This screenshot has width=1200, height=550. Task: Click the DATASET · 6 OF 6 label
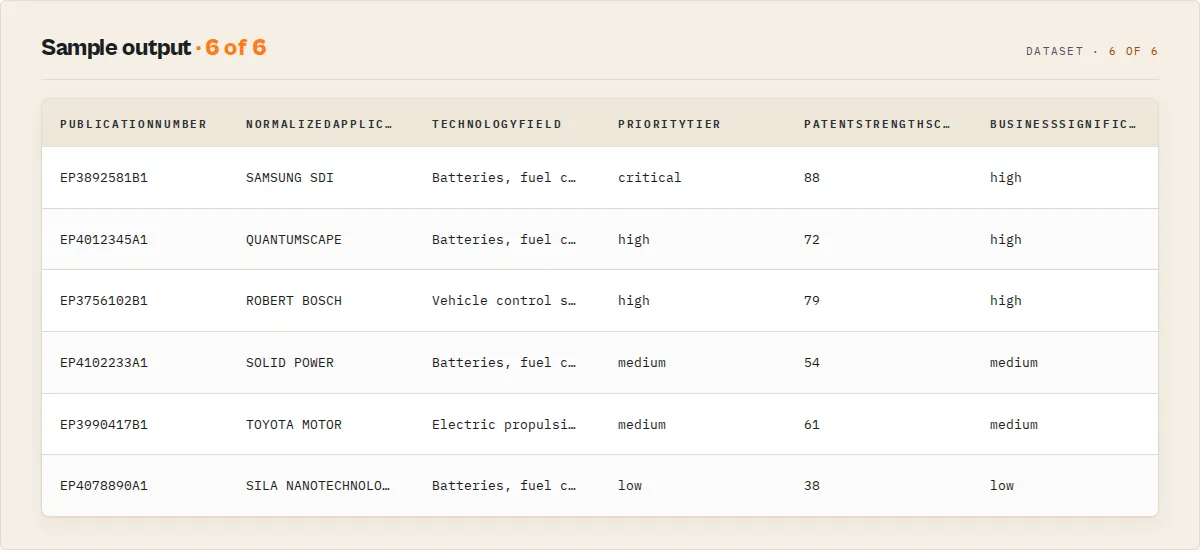tap(1092, 51)
